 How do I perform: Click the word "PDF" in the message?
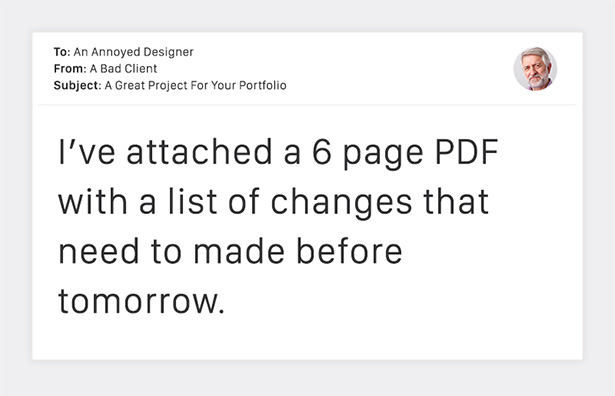point(467,152)
